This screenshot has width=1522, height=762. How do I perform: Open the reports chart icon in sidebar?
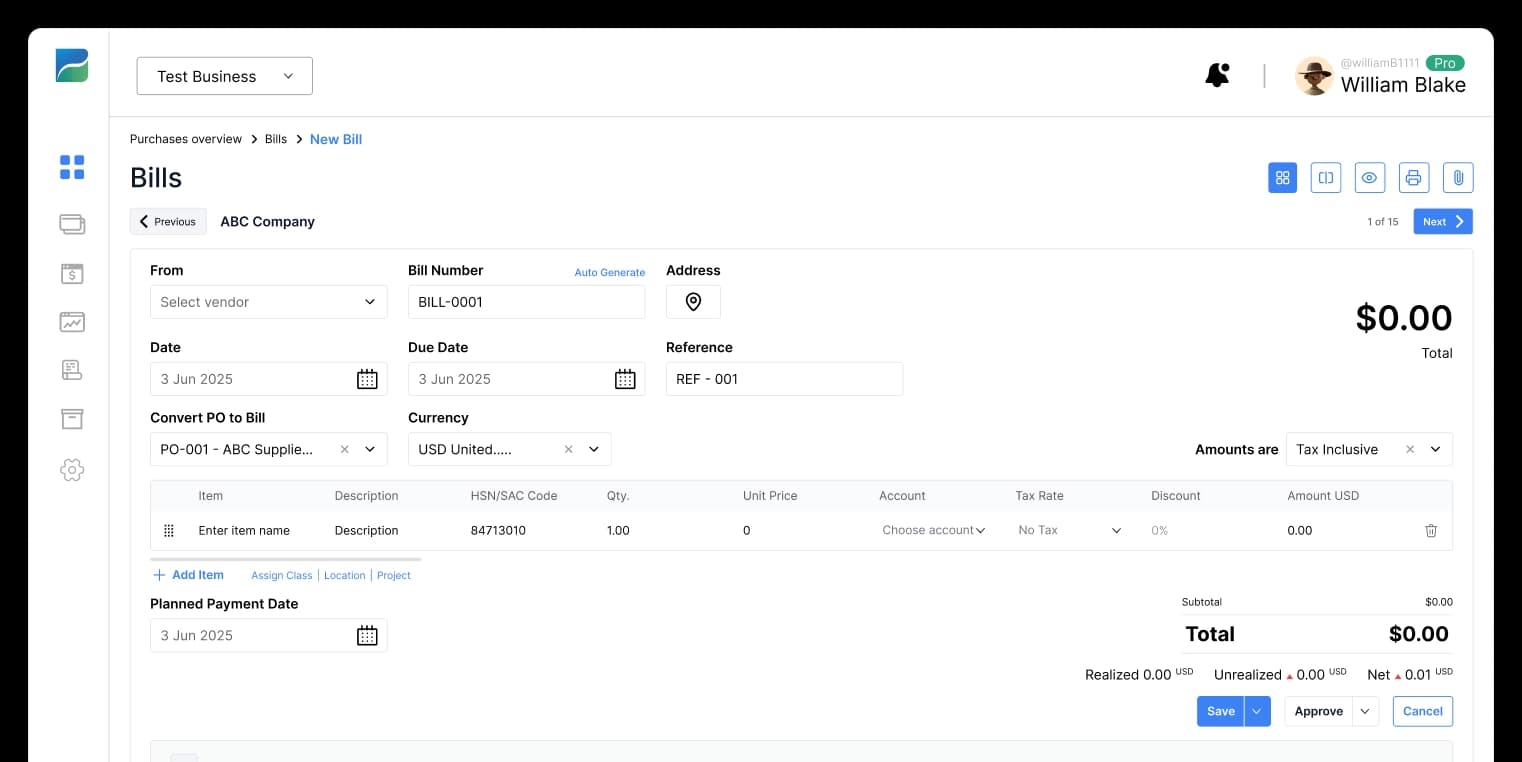72,322
